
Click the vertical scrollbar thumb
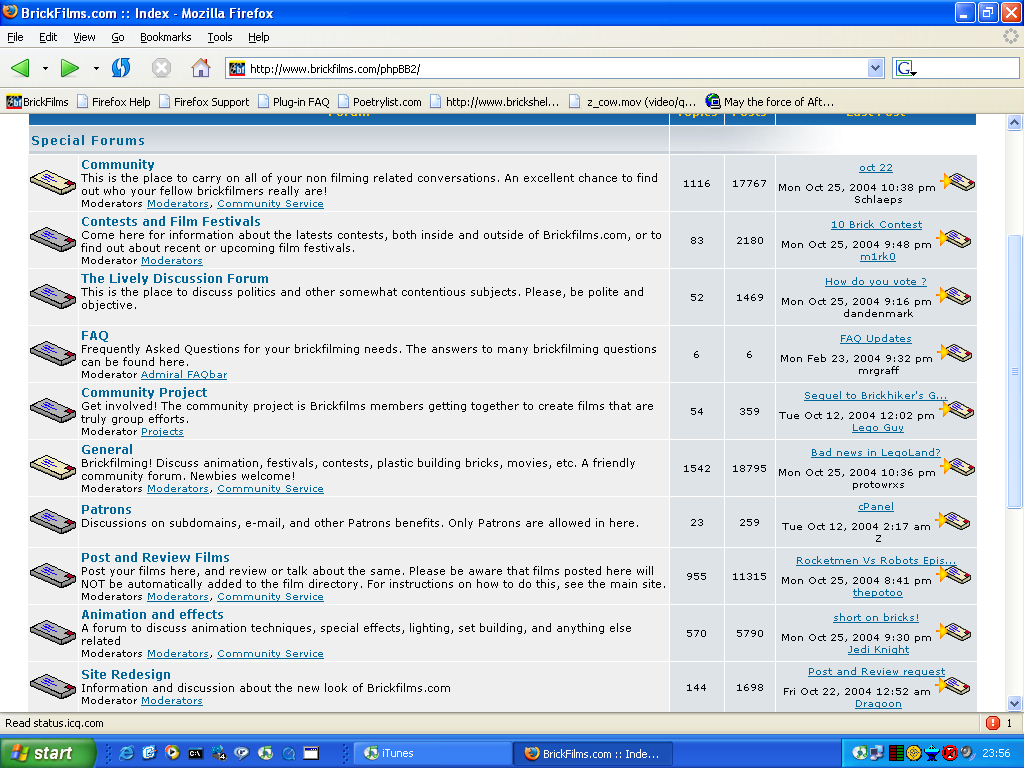[x=1014, y=370]
